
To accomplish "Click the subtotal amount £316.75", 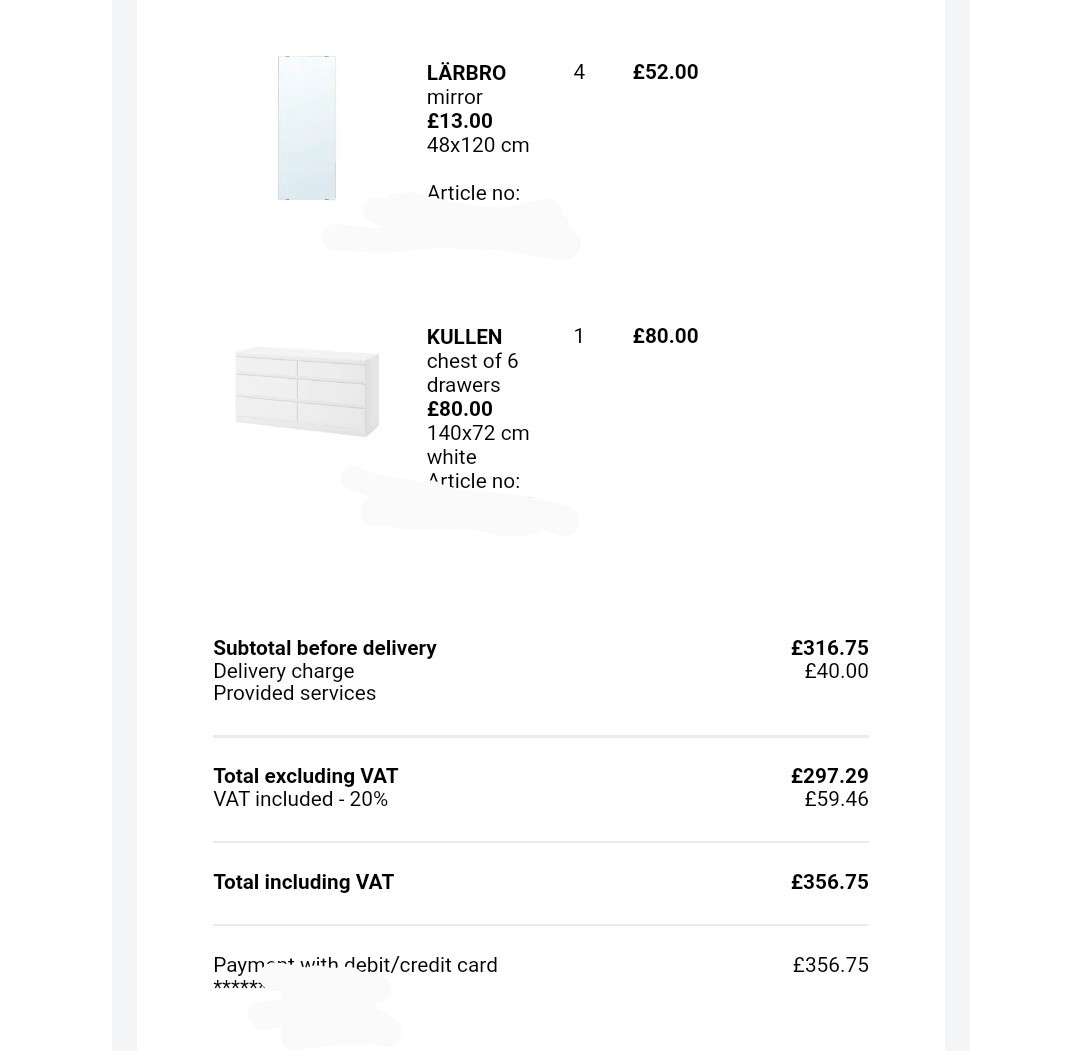I will coord(829,647).
